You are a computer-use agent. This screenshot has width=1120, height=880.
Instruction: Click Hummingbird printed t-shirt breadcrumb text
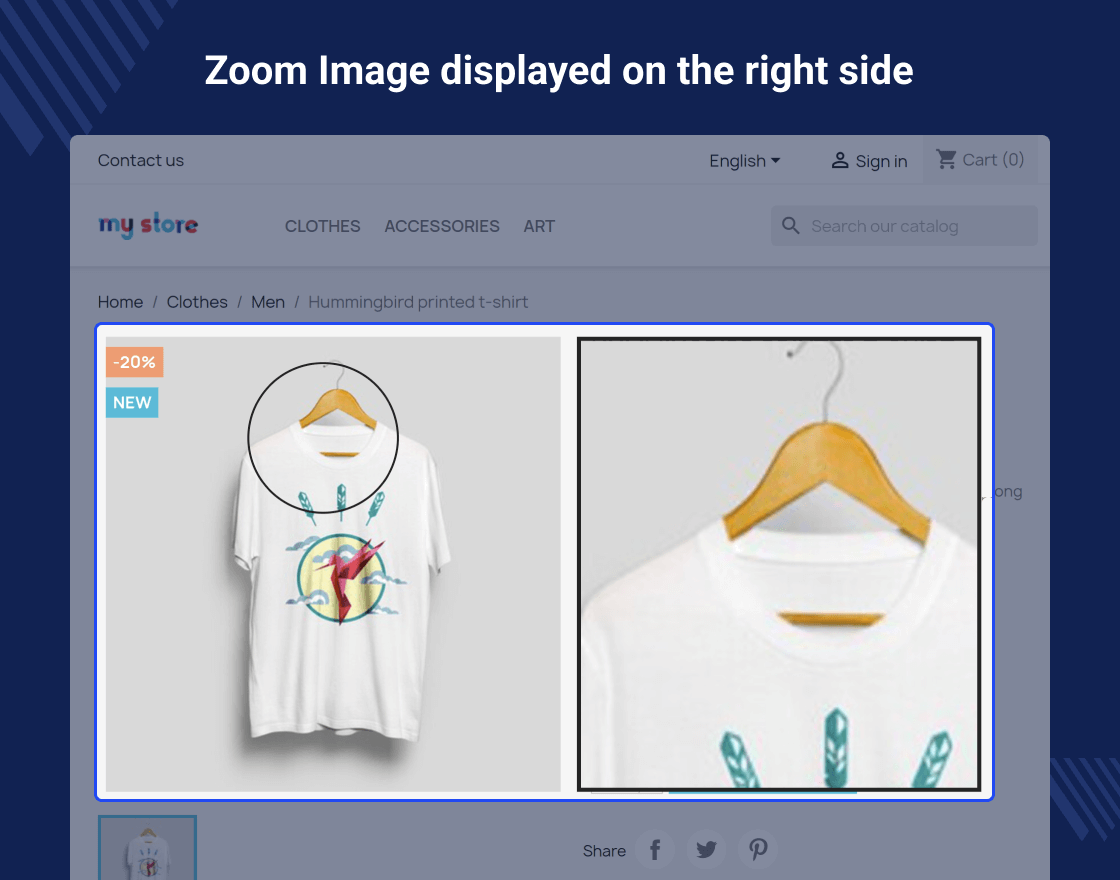coord(418,302)
